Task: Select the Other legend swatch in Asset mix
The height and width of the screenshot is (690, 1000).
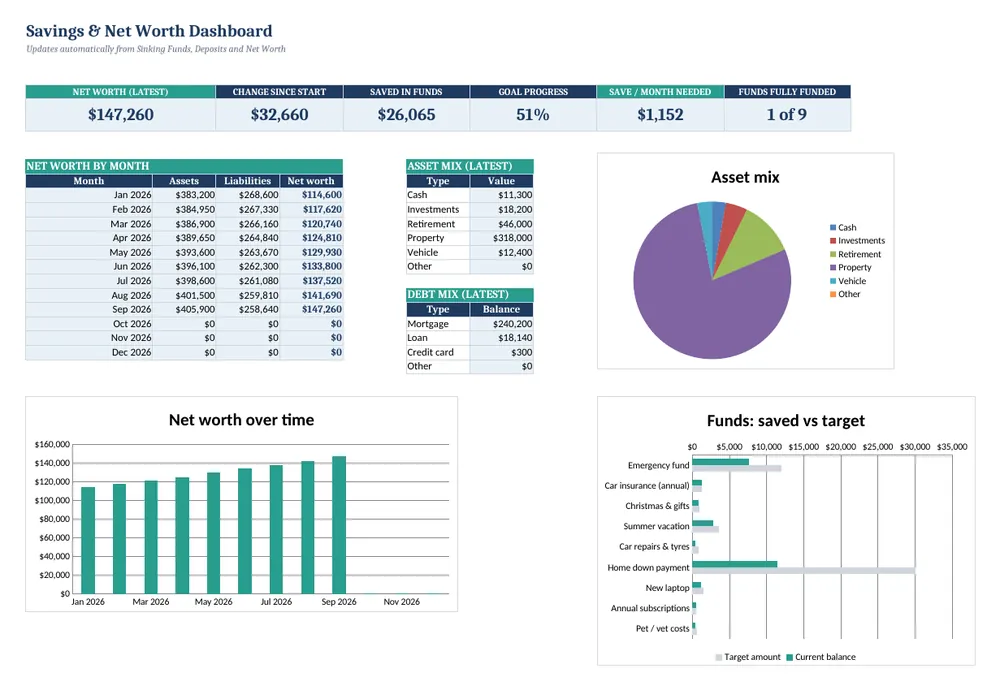Action: tap(833, 295)
